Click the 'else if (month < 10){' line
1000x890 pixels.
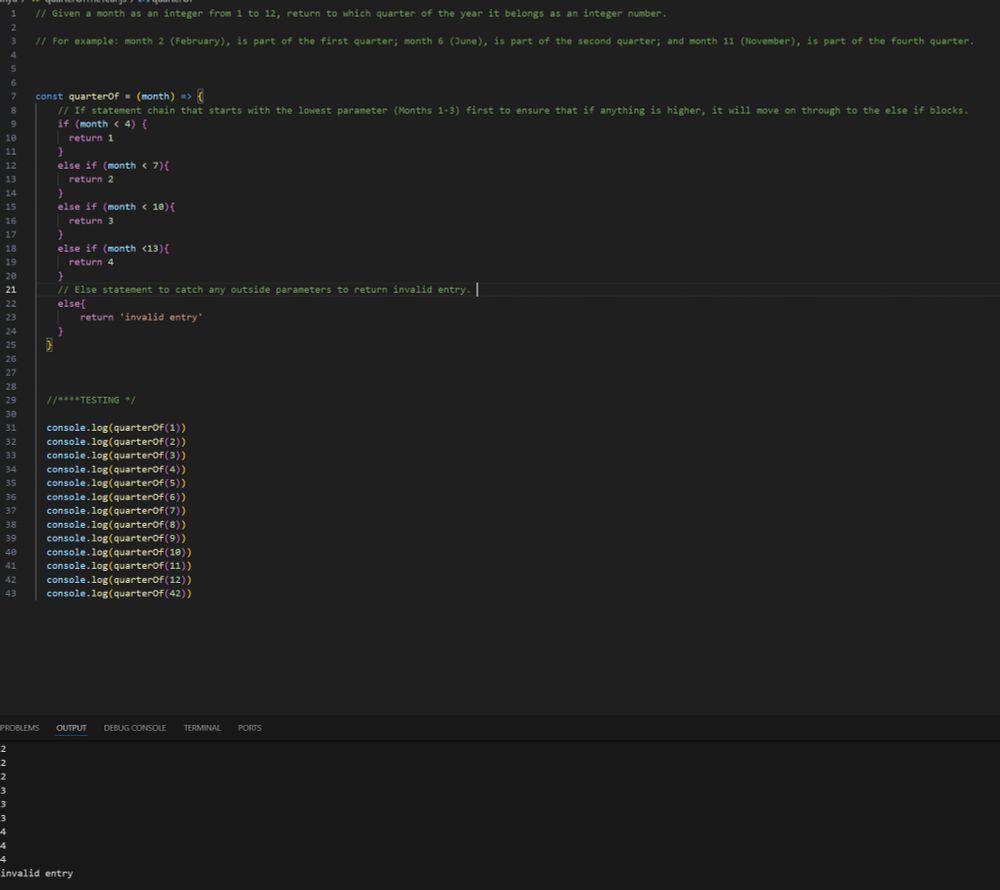(116, 207)
